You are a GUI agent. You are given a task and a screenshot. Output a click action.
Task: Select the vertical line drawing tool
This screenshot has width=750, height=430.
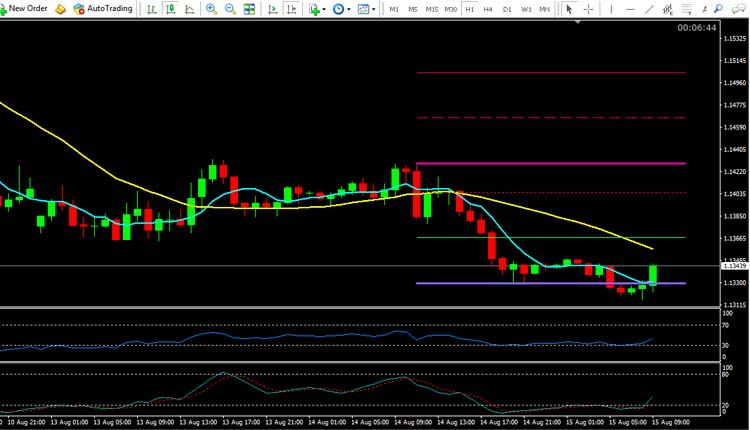coord(611,9)
